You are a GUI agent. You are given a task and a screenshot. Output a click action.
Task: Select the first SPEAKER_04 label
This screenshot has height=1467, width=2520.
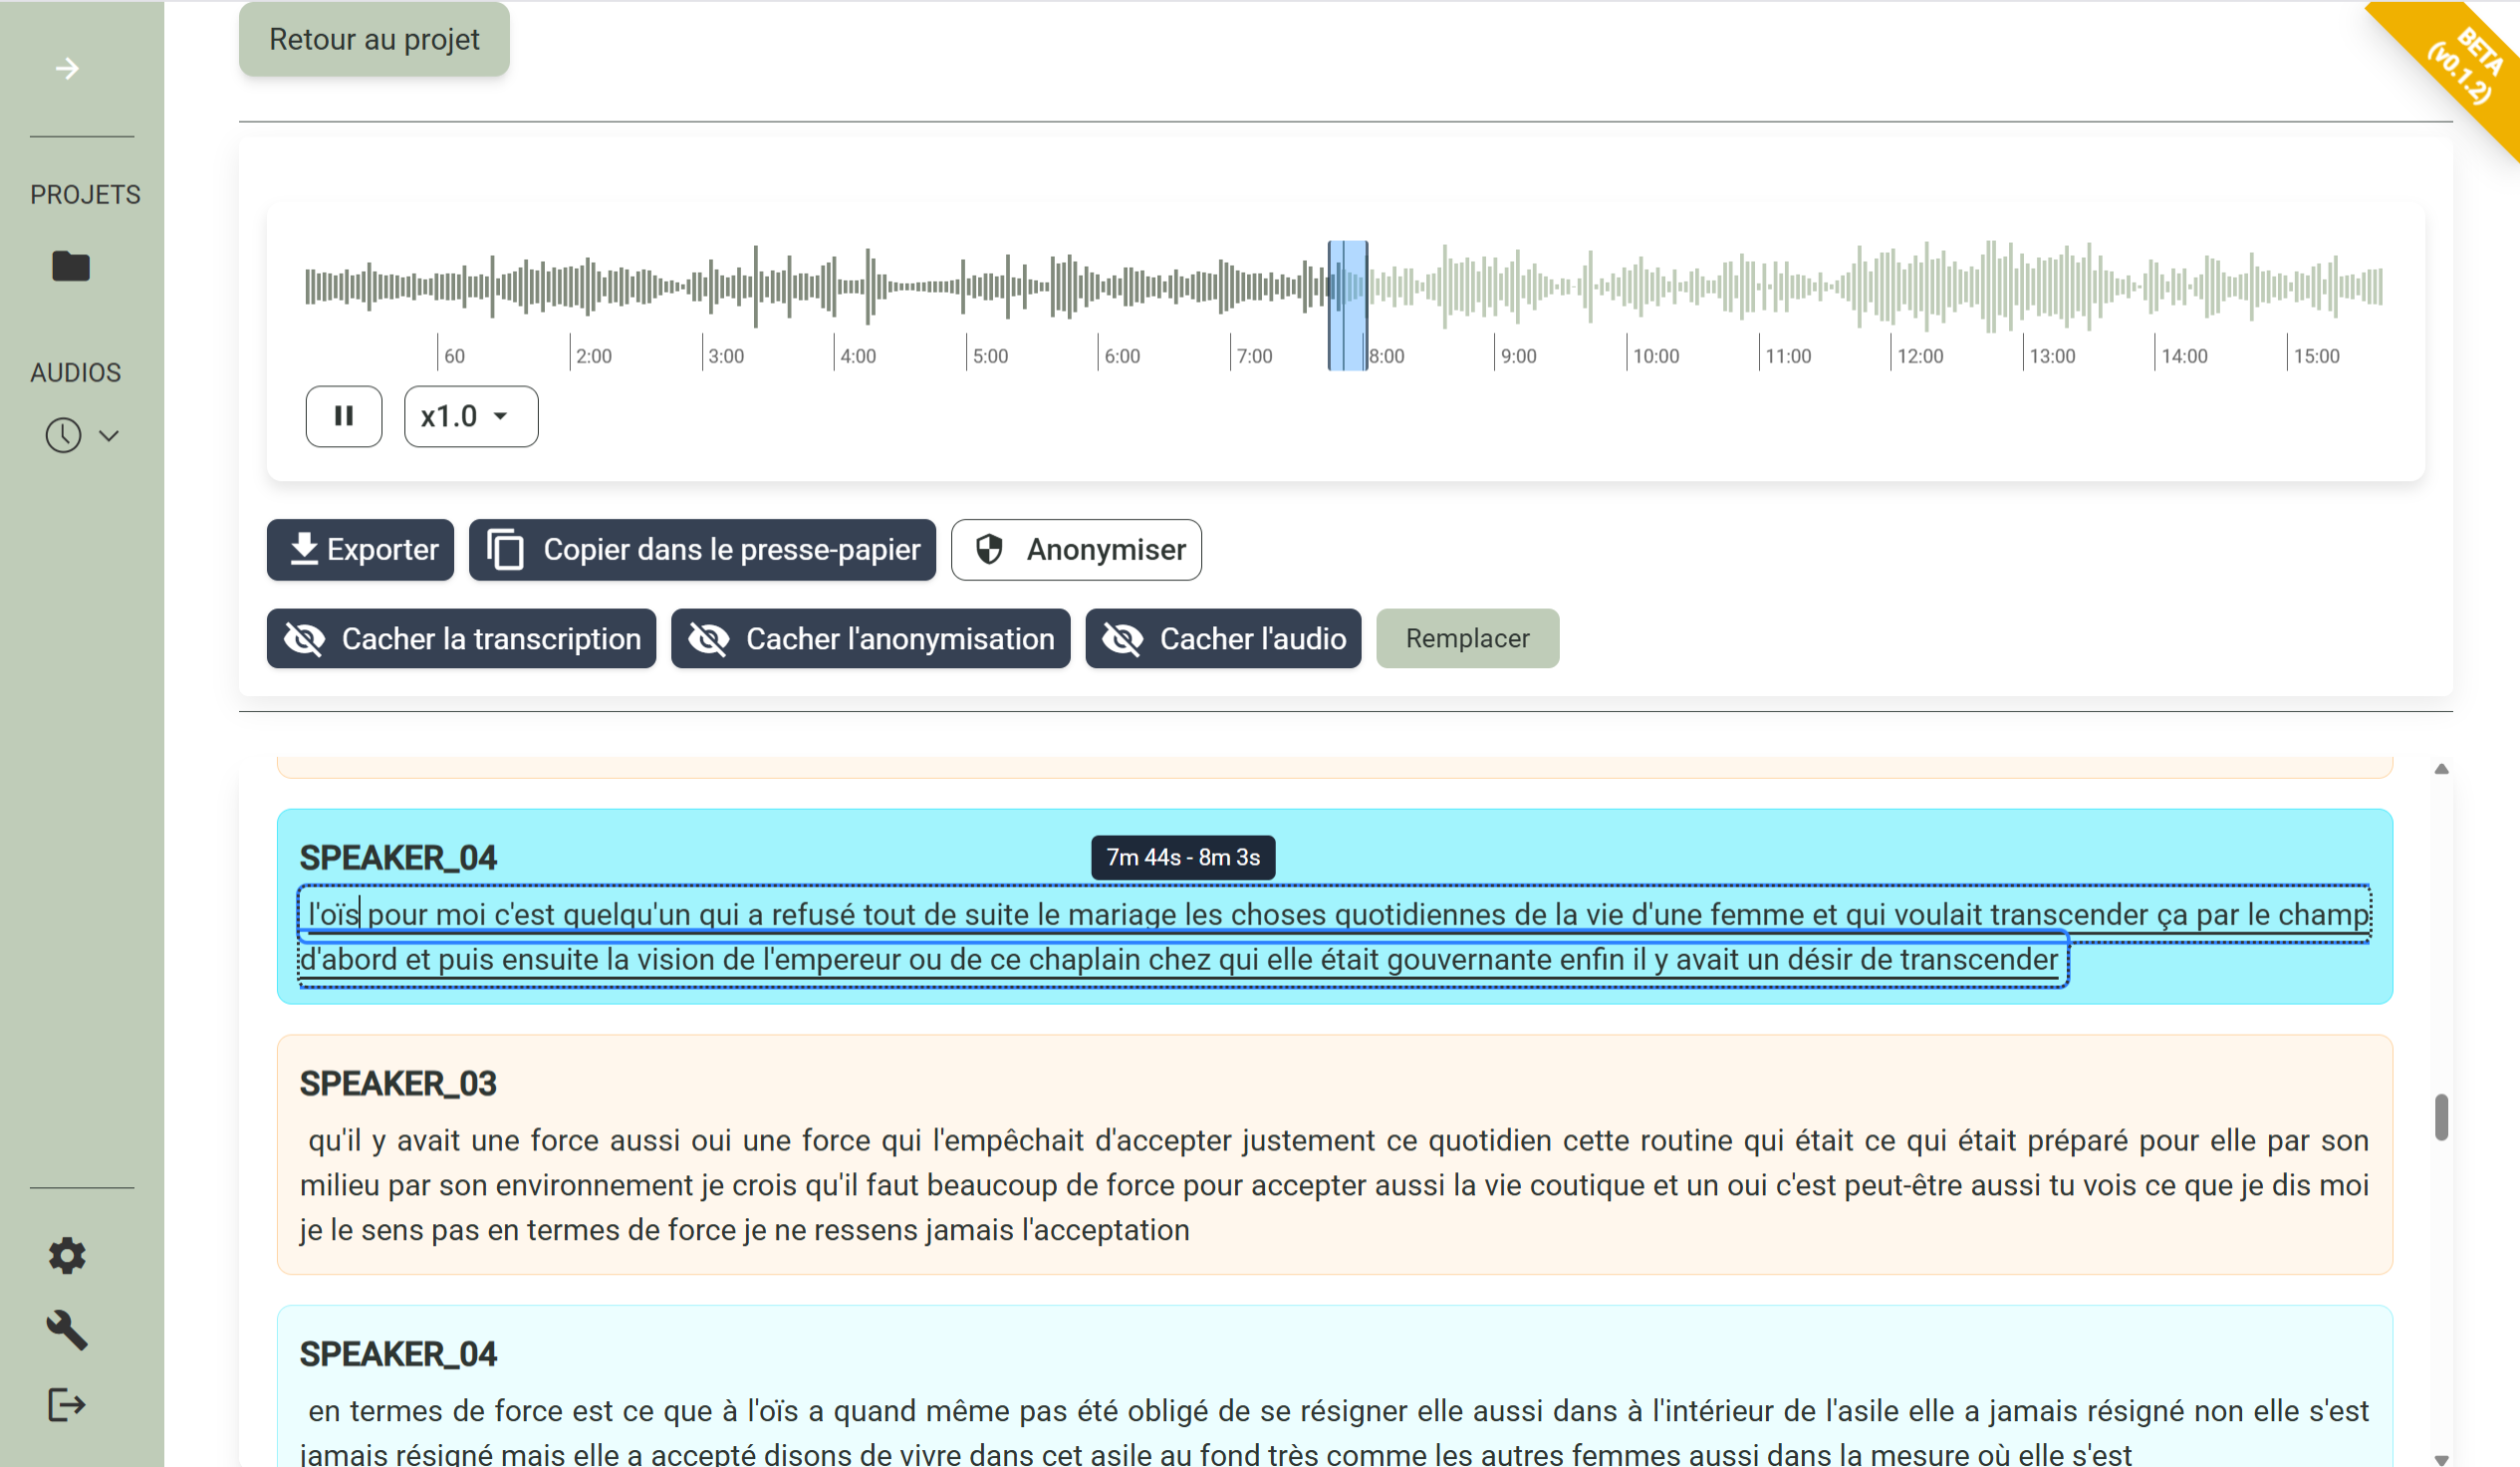point(398,857)
